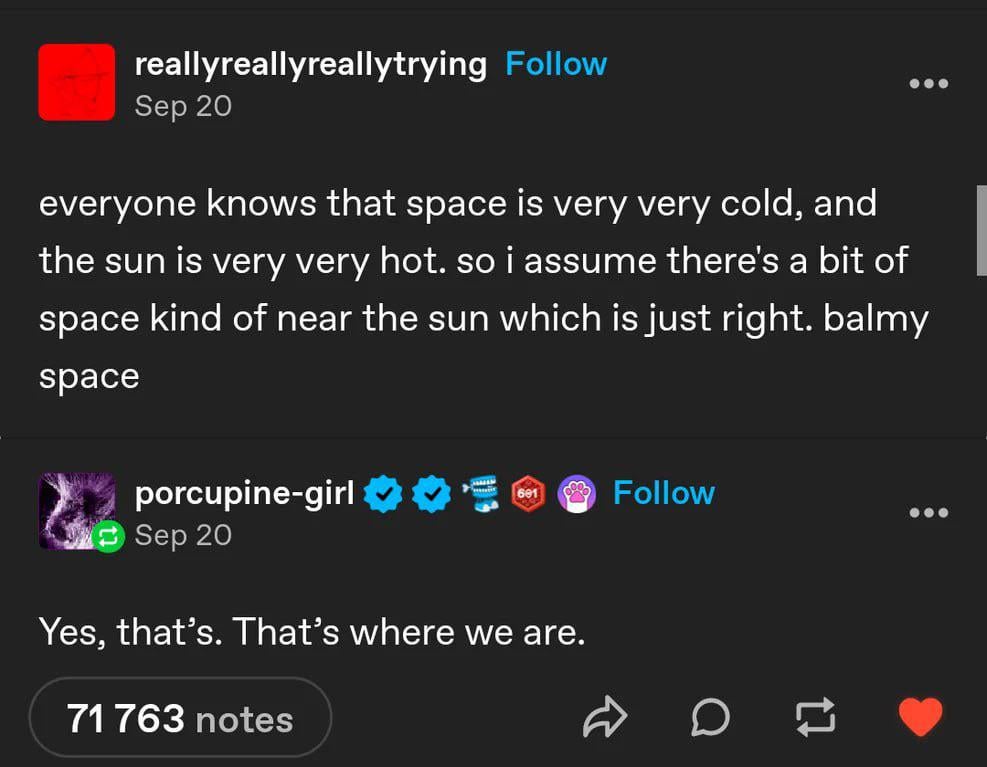Click the second blue checkmark badge
Image resolution: width=987 pixels, height=767 pixels.
click(432, 494)
